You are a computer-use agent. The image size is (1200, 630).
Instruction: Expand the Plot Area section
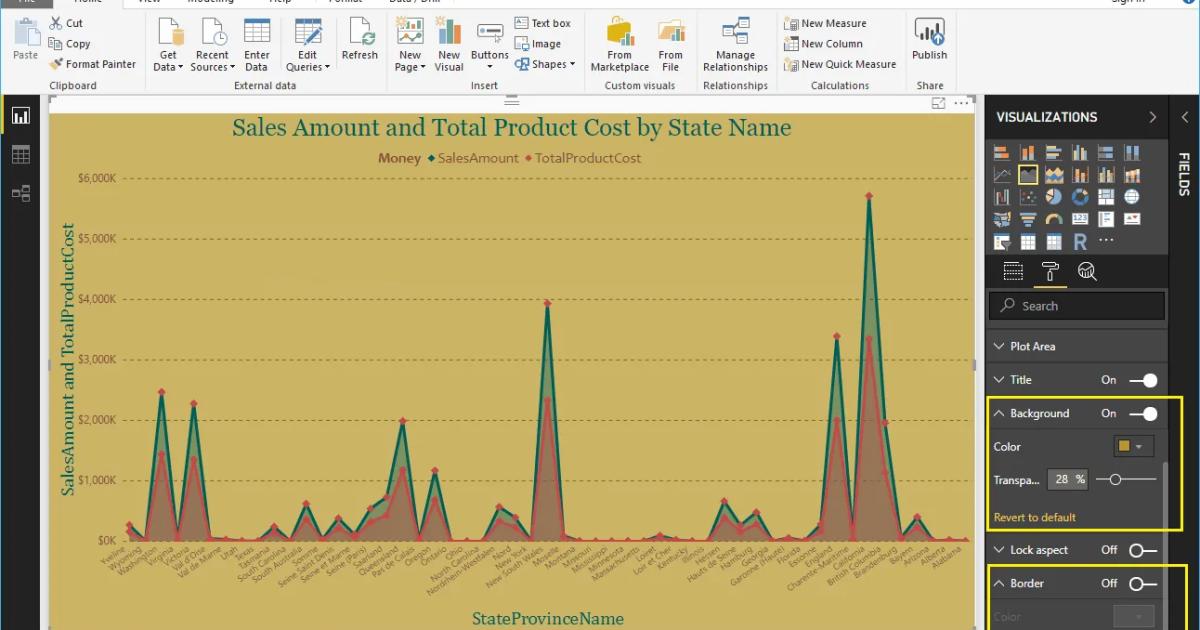[x=999, y=345]
